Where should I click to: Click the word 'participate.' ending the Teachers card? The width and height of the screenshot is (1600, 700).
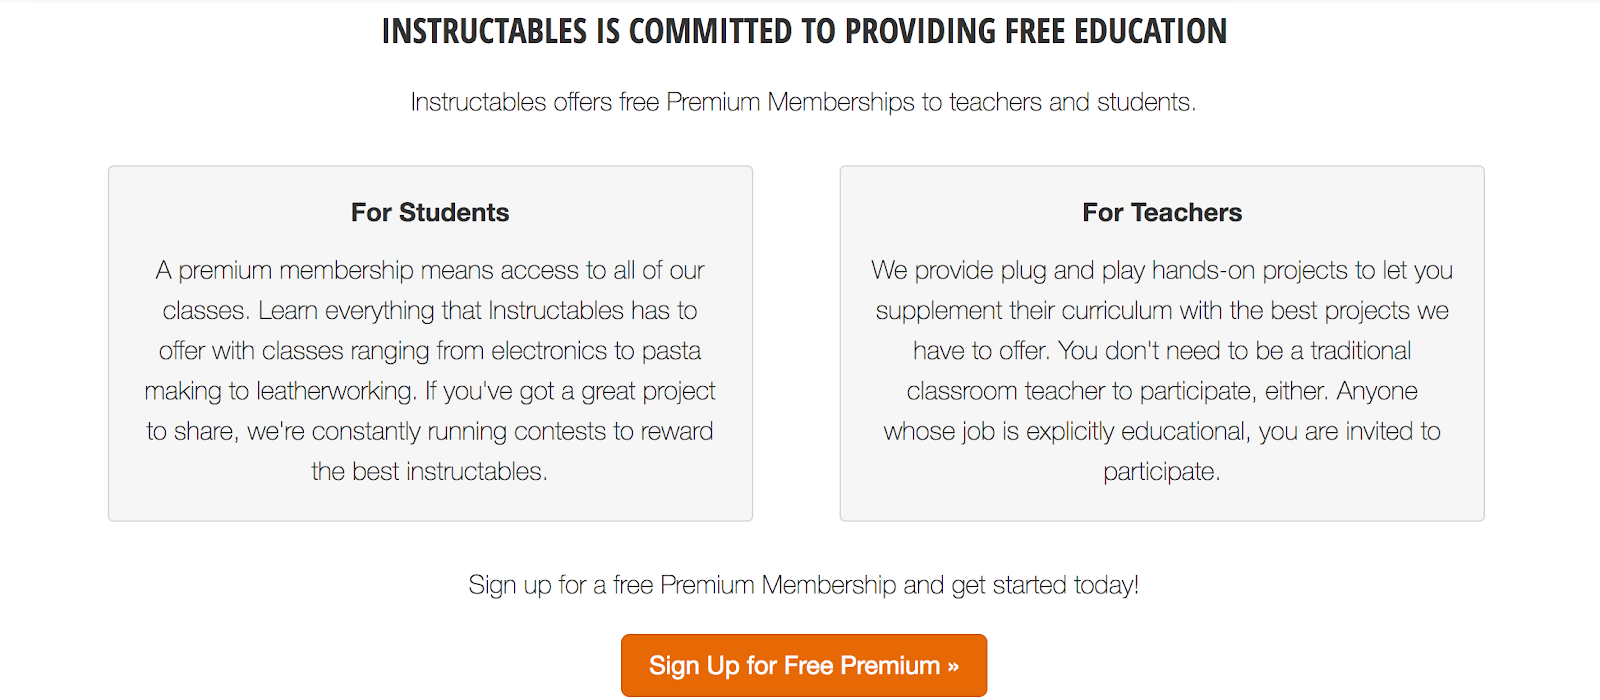click(x=1162, y=472)
